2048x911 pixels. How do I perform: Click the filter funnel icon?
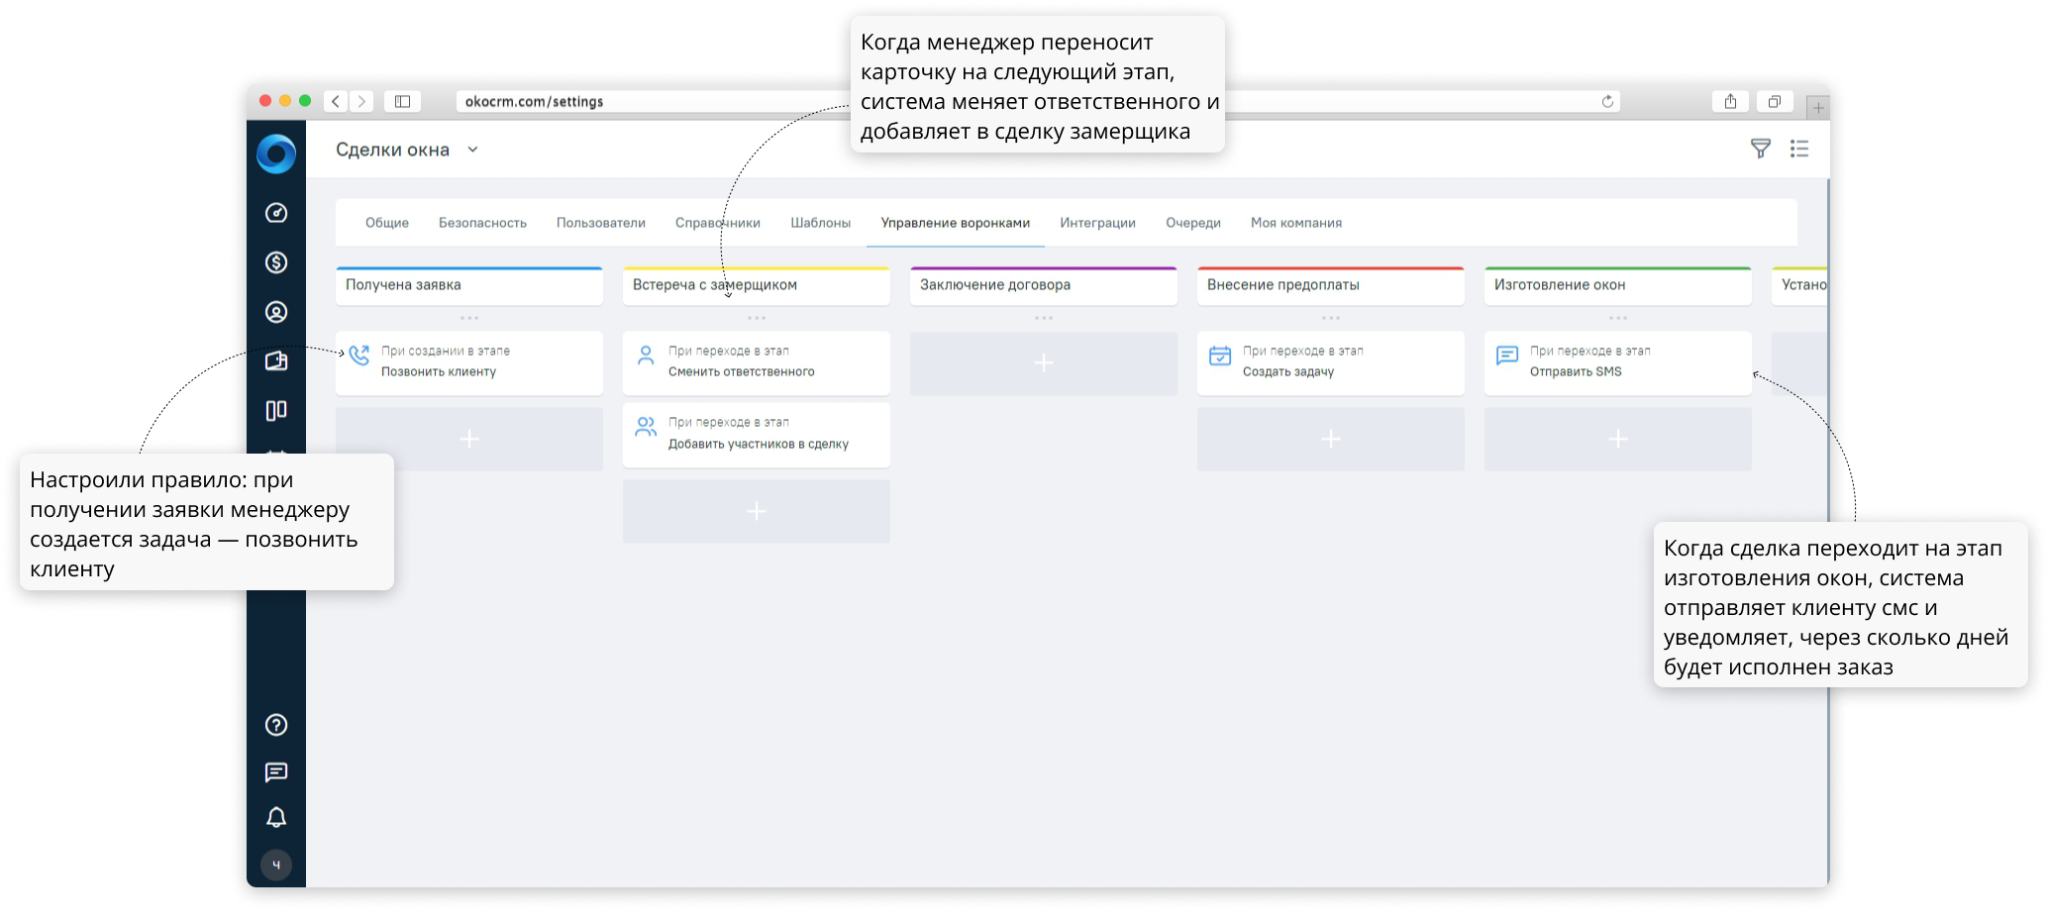tap(1761, 149)
